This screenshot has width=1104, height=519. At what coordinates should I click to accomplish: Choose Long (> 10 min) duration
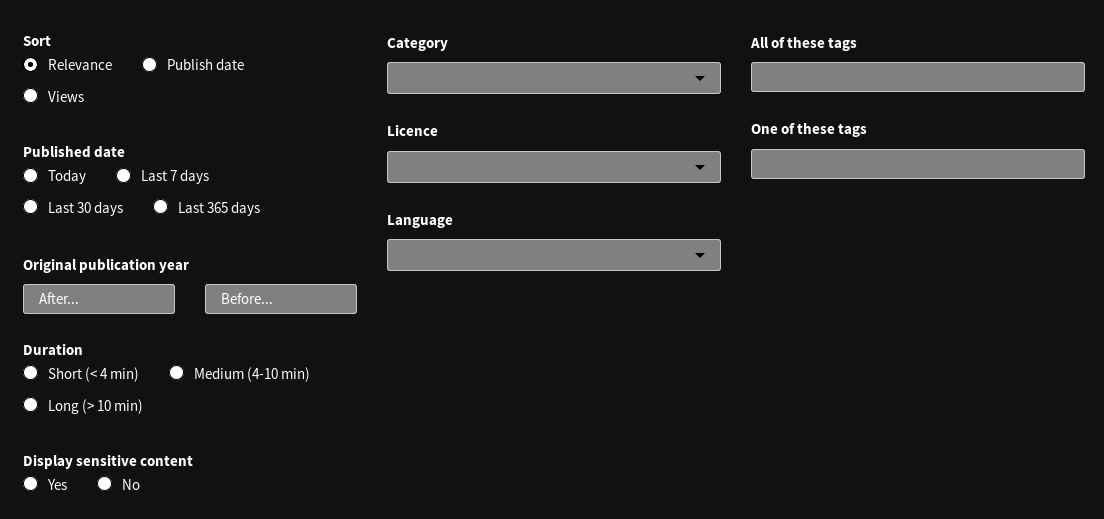[30, 405]
